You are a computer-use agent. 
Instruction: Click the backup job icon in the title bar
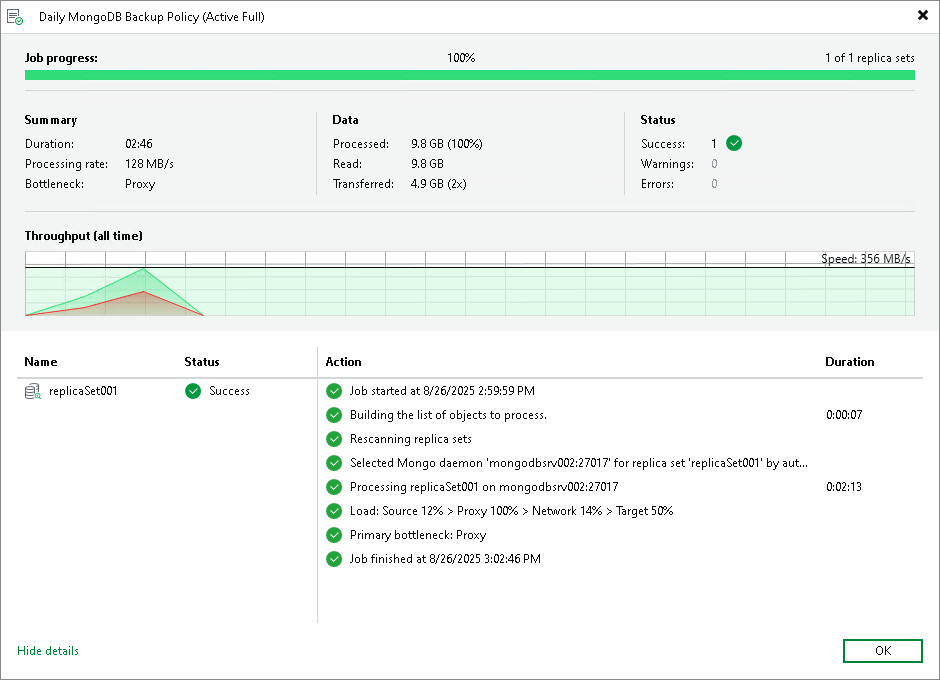click(17, 16)
